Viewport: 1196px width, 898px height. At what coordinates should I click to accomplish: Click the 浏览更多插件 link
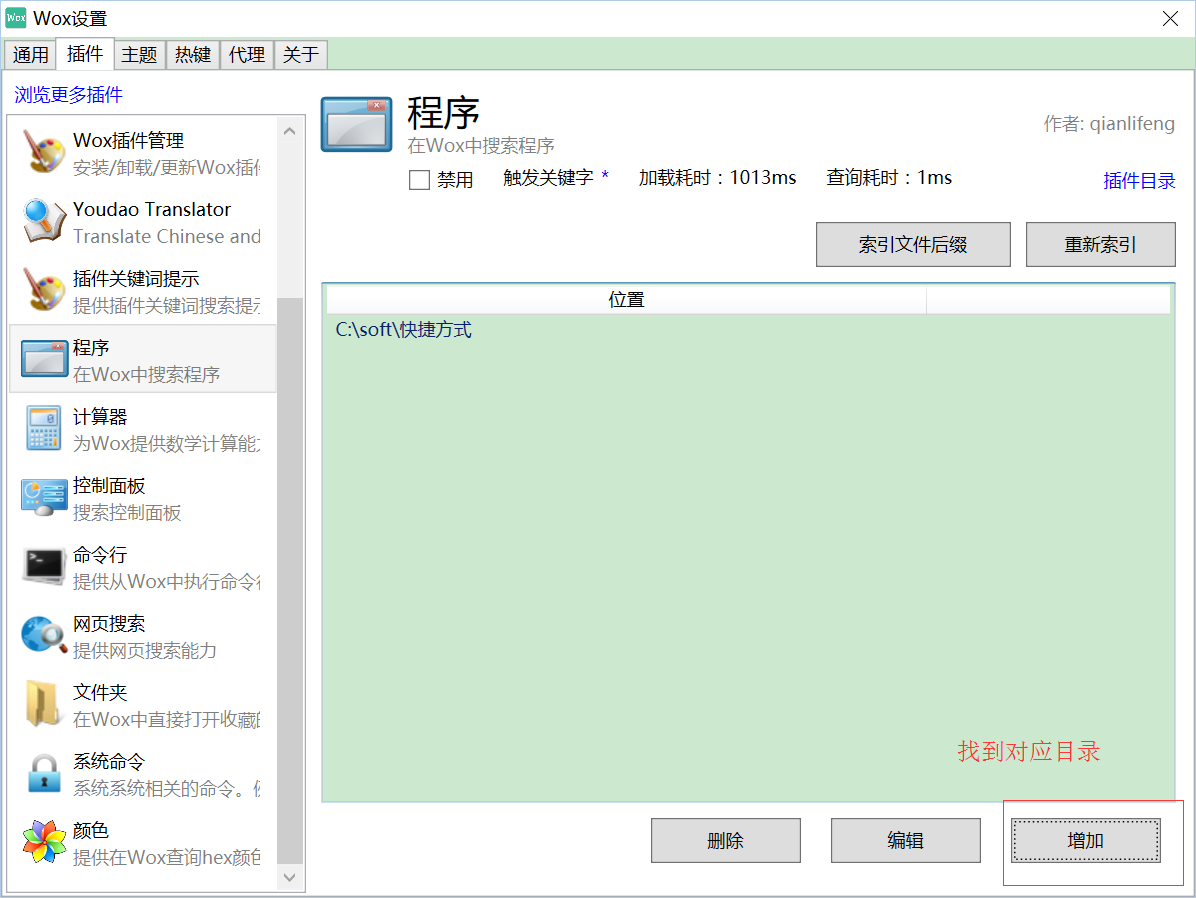tap(69, 95)
